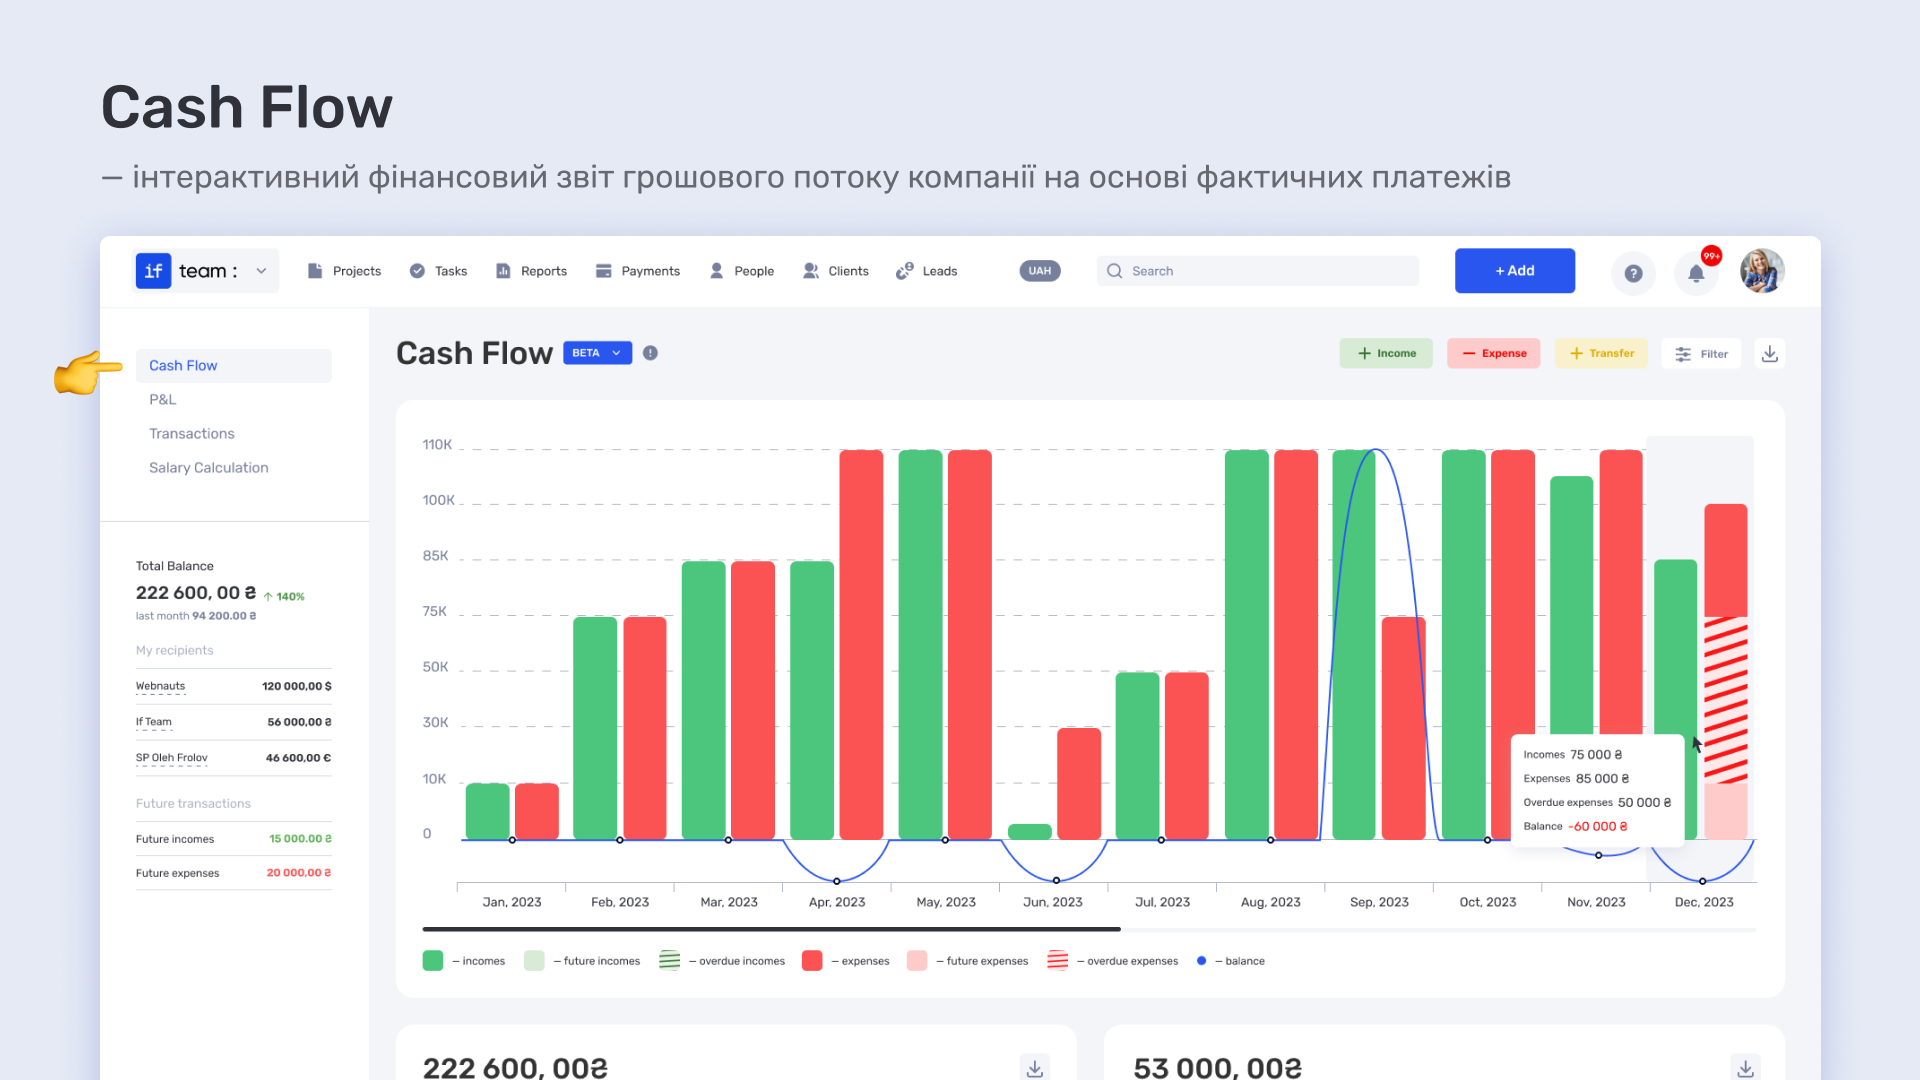Click the help question mark icon
This screenshot has height=1080, width=1920.
[x=1633, y=272]
